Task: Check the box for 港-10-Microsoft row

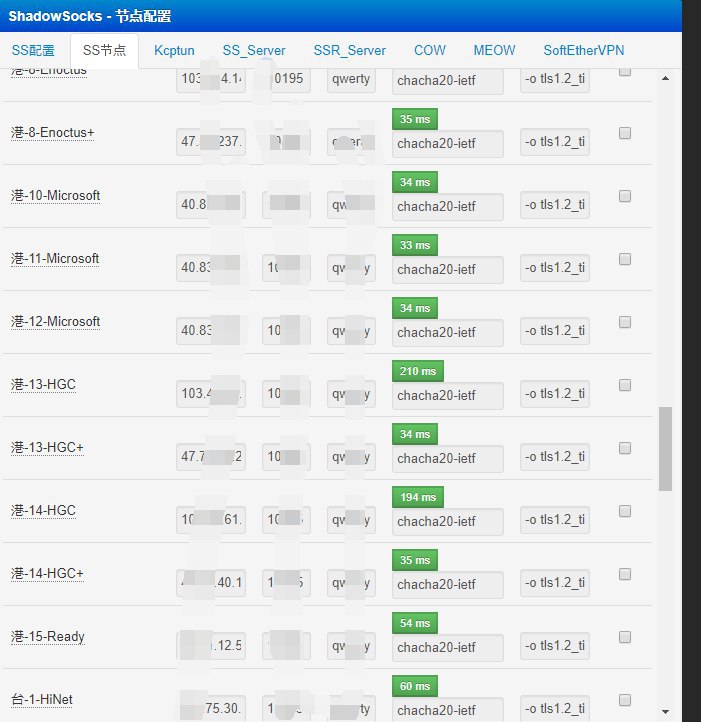Action: click(x=625, y=196)
